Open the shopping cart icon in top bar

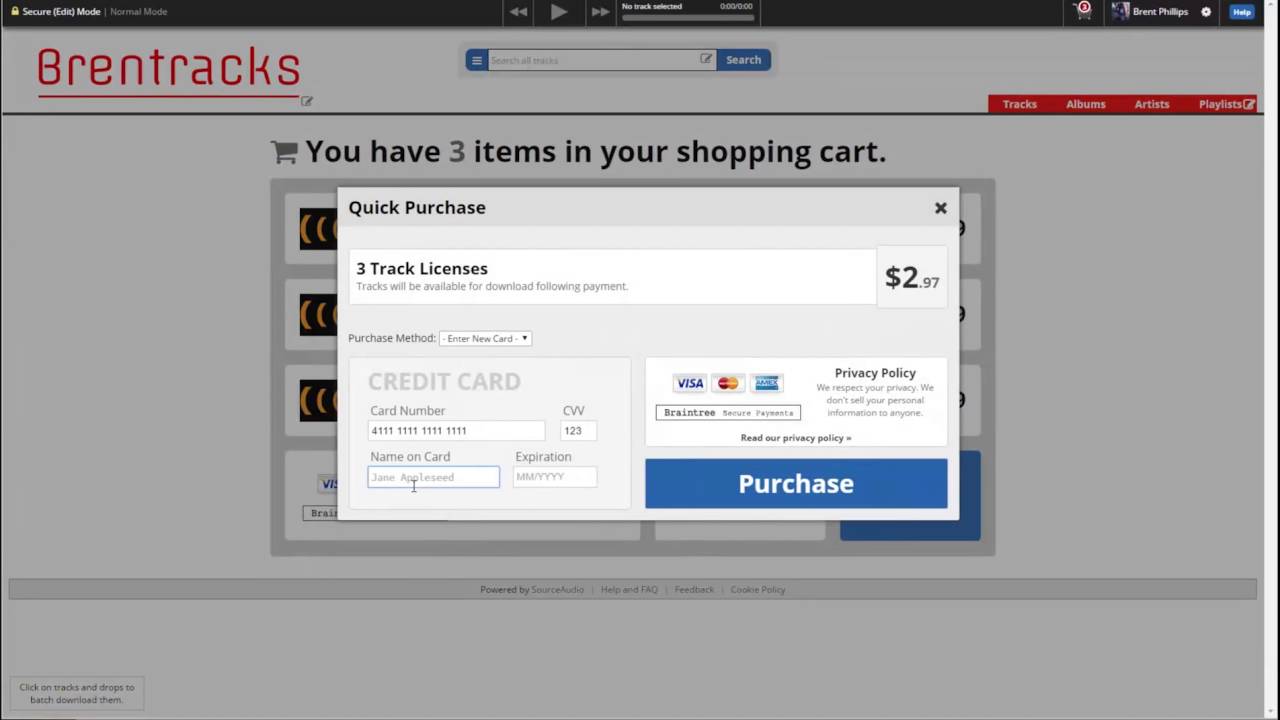coord(1083,11)
